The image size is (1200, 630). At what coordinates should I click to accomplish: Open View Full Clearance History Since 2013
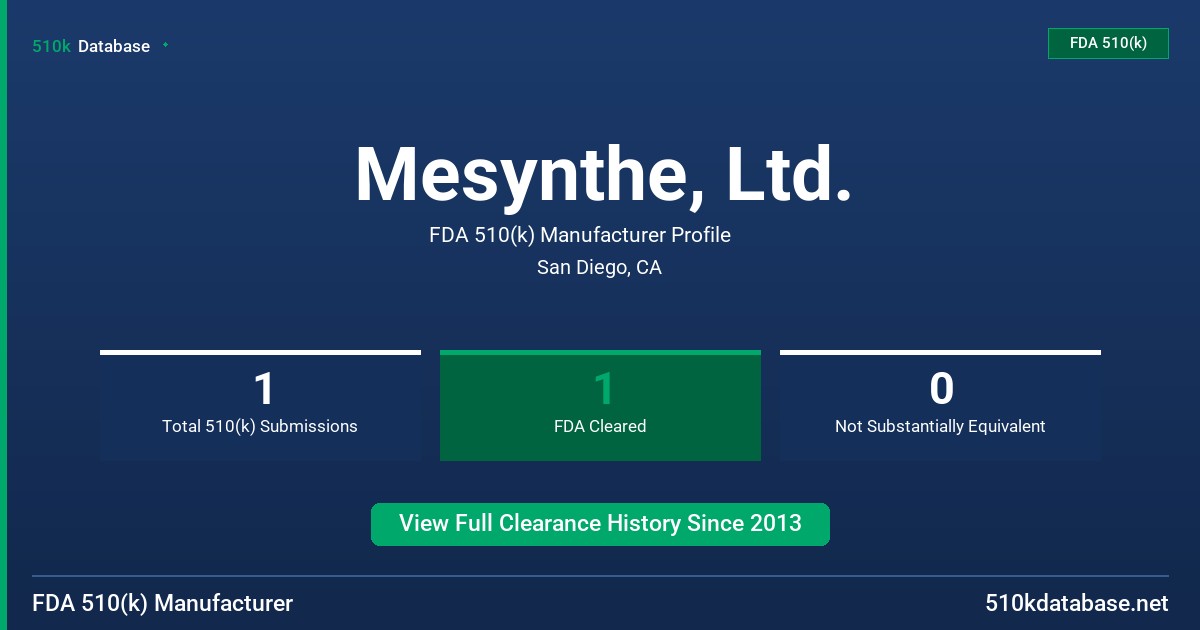point(600,524)
